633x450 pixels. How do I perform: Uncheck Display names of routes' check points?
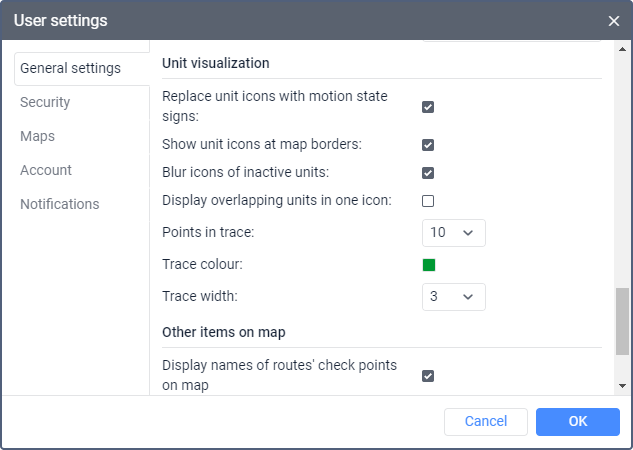pyautogui.click(x=428, y=376)
